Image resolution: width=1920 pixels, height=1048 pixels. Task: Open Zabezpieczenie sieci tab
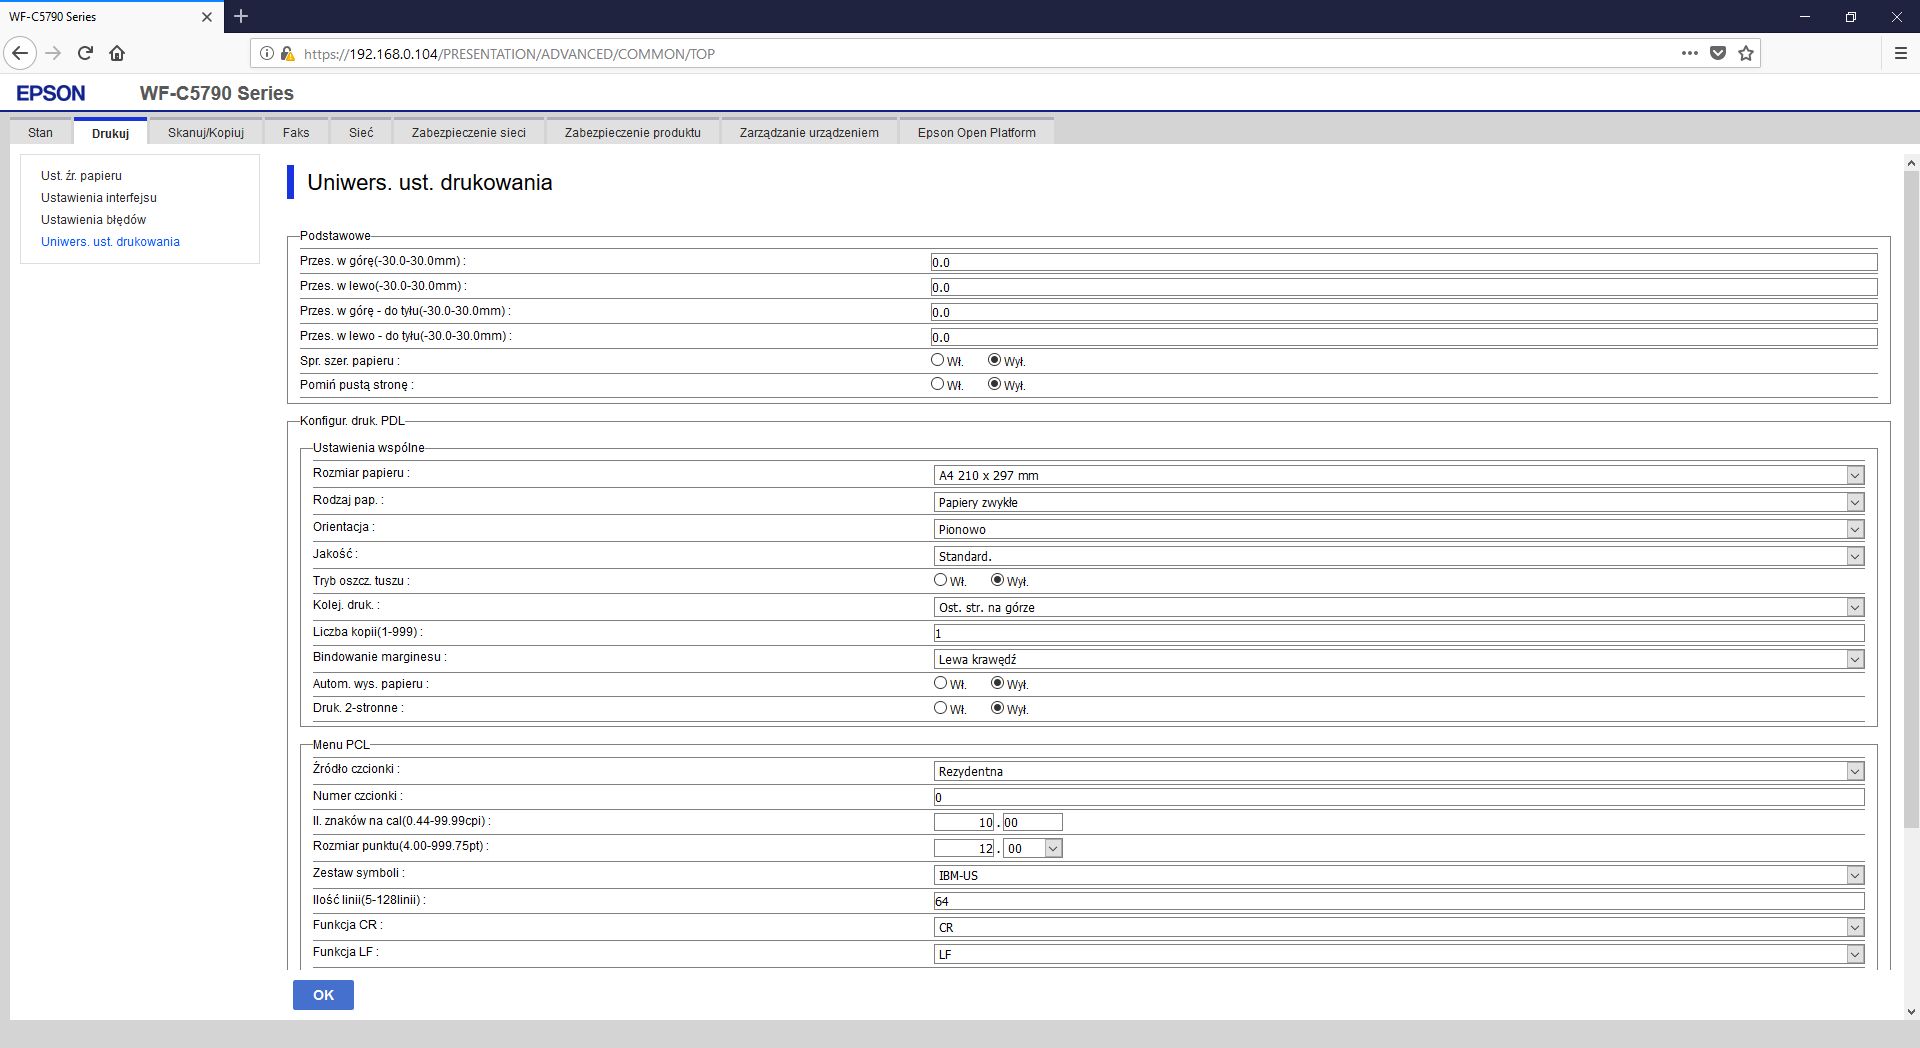[469, 132]
